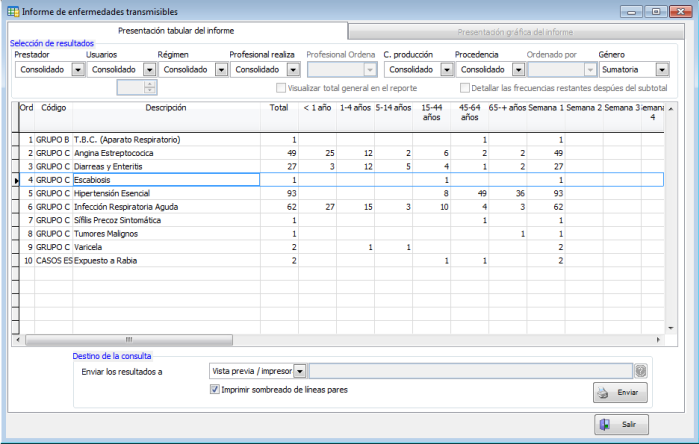The width and height of the screenshot is (699, 444).
Task: Click the Escabiosis description cell
Action: pos(166,180)
